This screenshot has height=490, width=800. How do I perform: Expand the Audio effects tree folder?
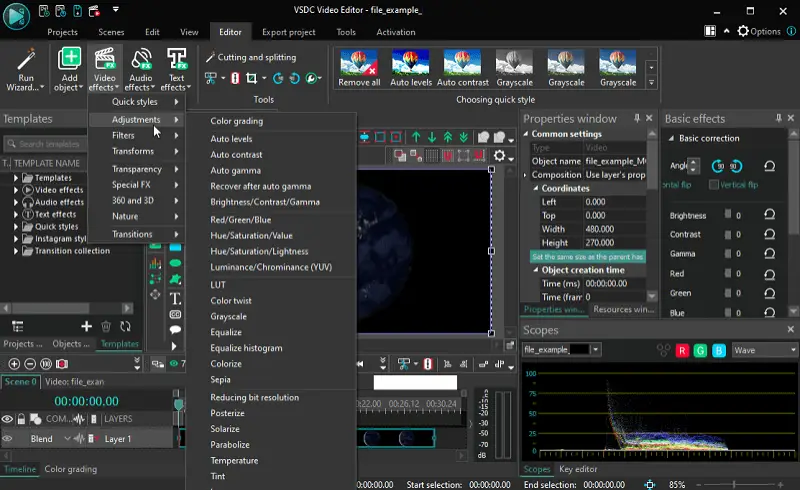(16, 202)
